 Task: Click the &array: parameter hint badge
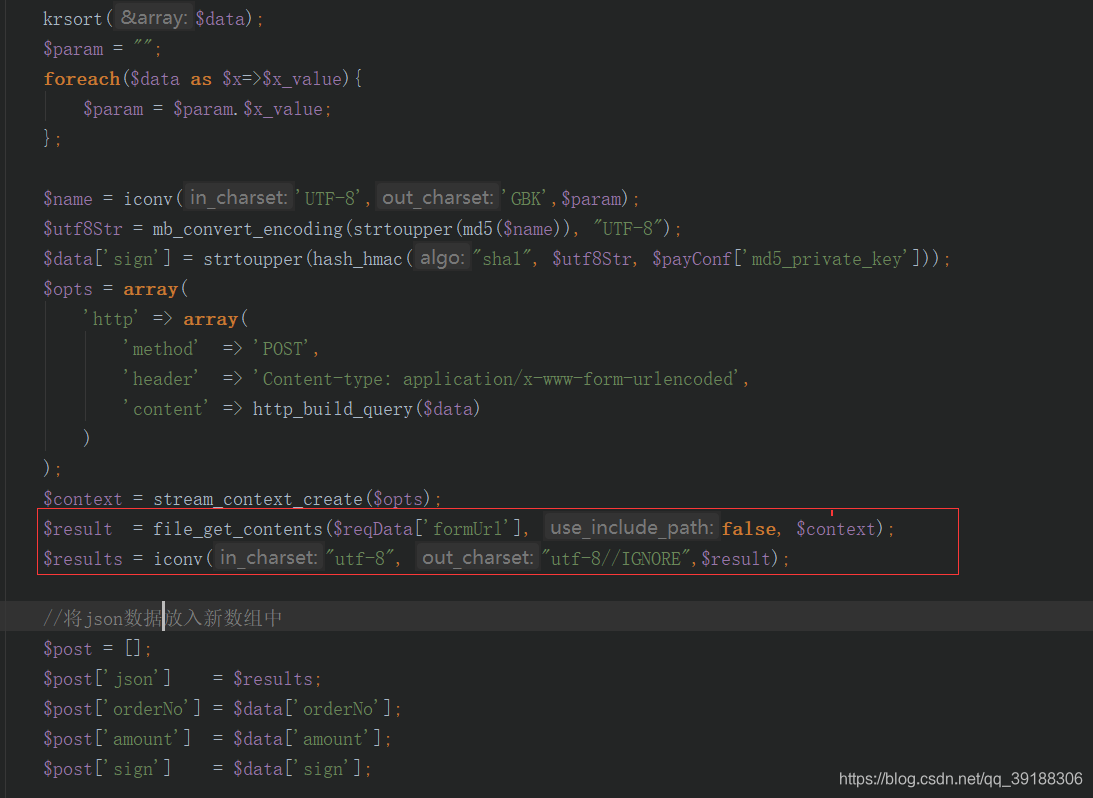[151, 17]
